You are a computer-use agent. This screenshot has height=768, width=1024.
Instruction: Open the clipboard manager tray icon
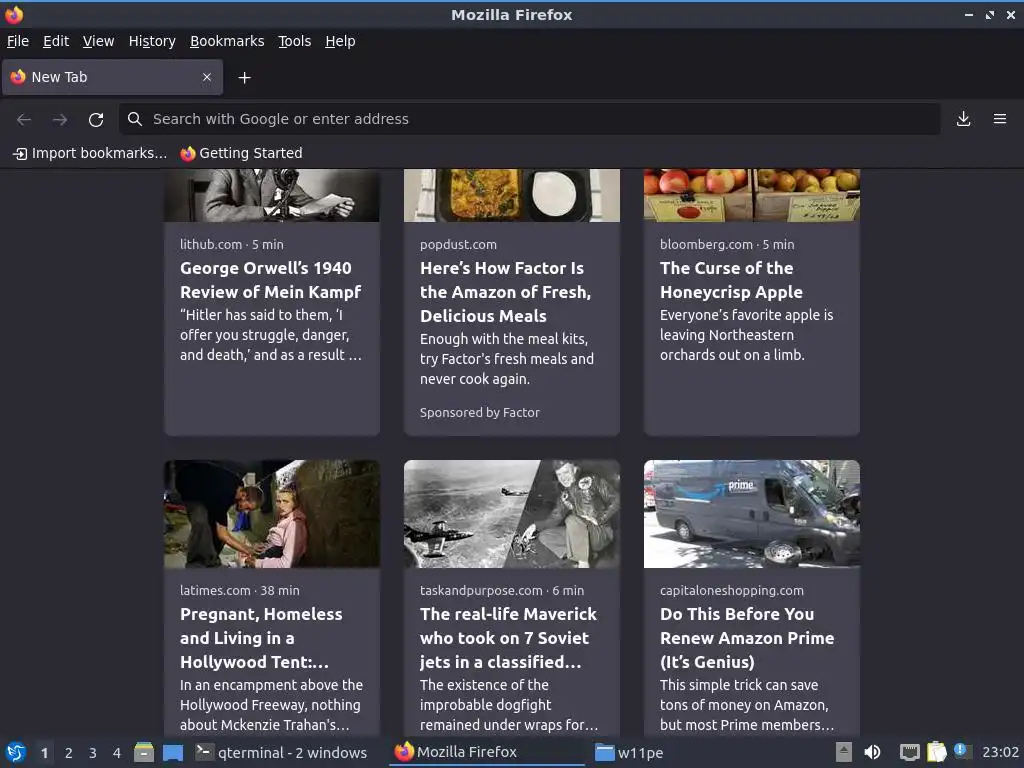point(936,752)
